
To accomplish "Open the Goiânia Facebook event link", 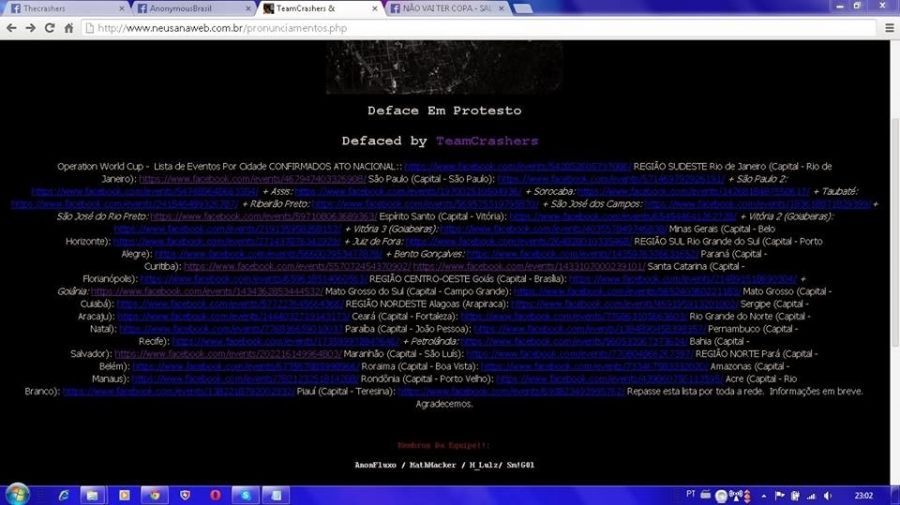I will pyautogui.click(x=207, y=292).
